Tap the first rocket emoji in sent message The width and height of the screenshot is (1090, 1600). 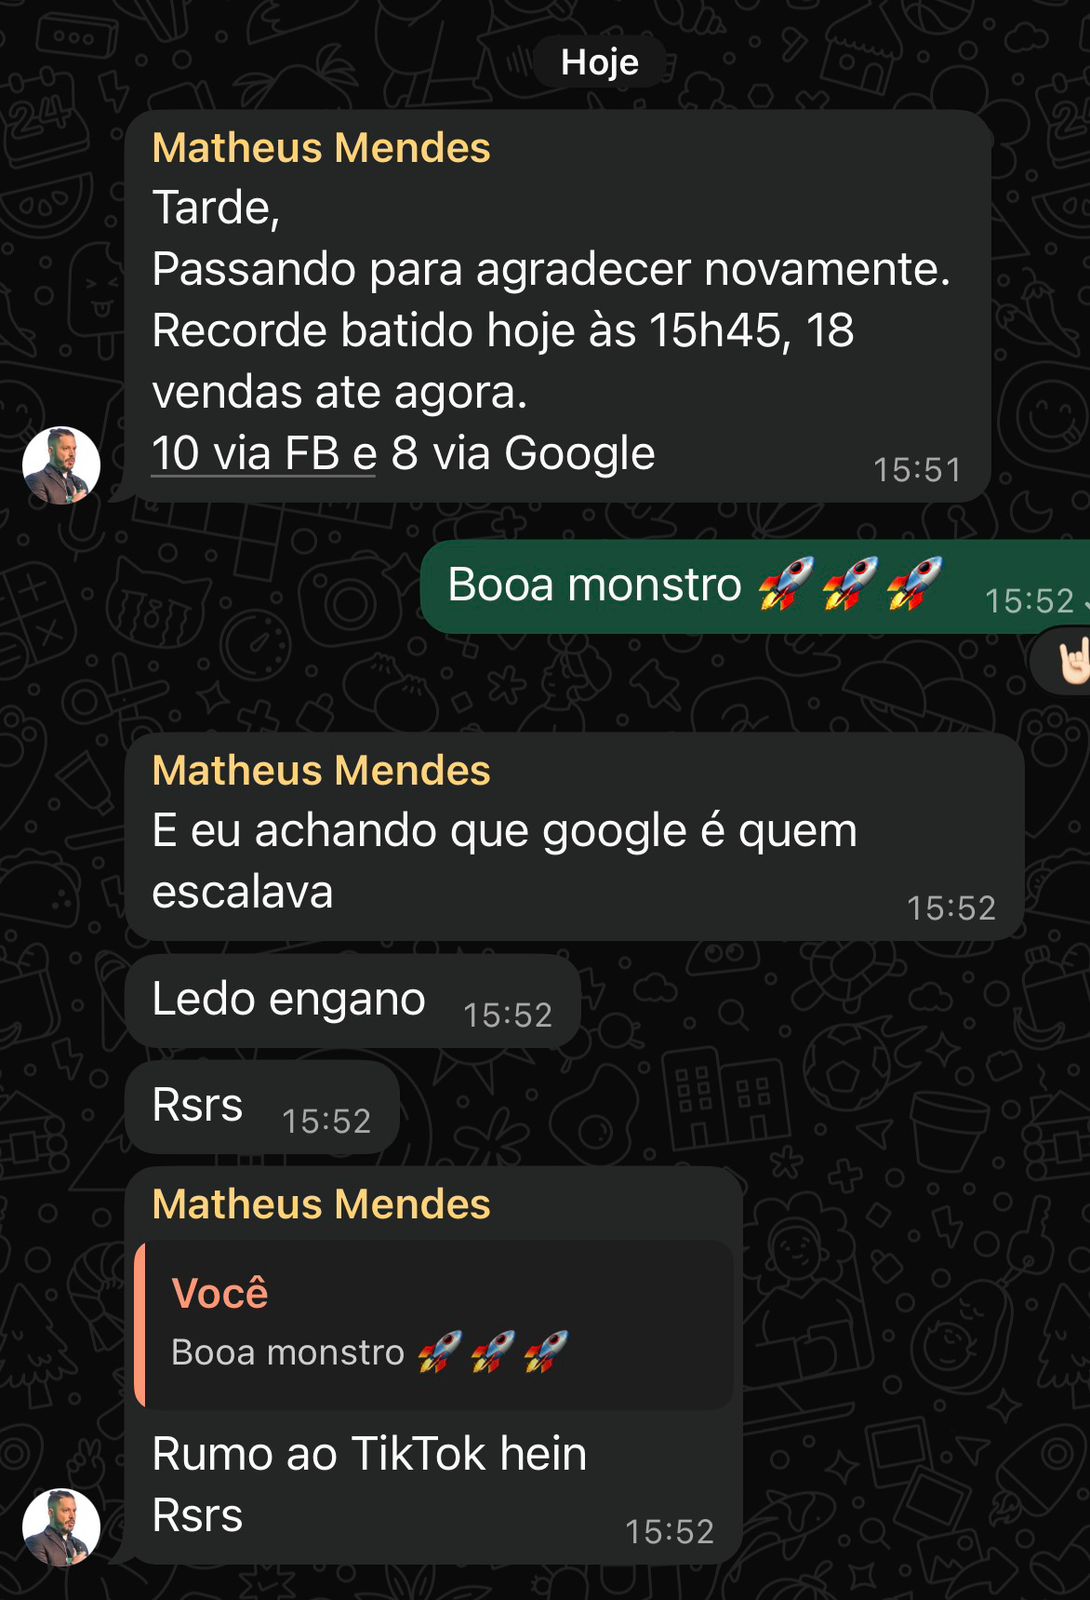785,584
